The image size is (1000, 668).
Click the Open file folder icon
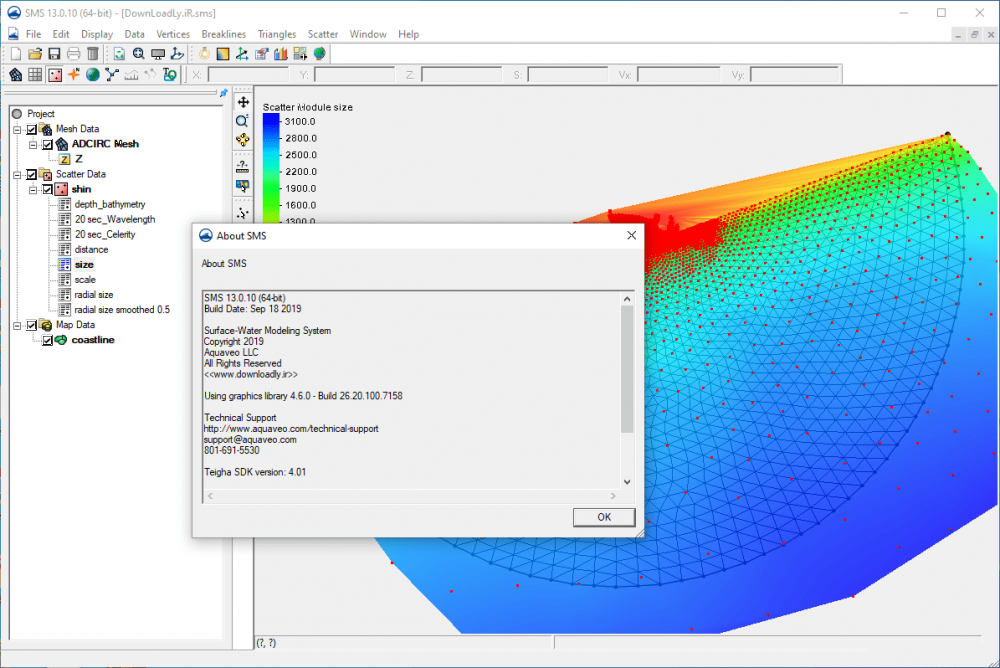click(x=35, y=54)
